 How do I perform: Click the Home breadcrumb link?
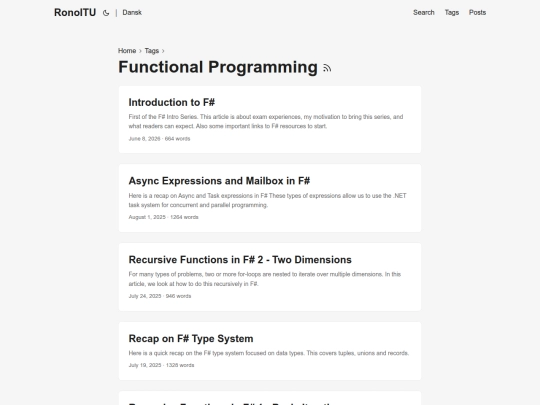(127, 51)
